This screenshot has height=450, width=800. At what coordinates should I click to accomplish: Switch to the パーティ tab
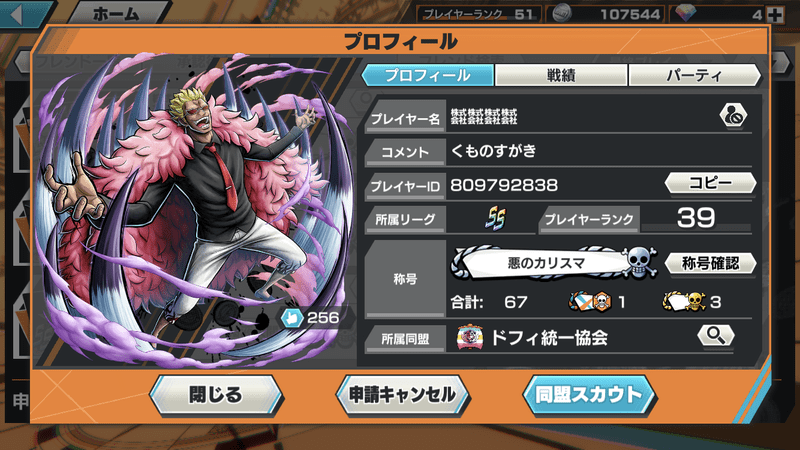tap(694, 76)
